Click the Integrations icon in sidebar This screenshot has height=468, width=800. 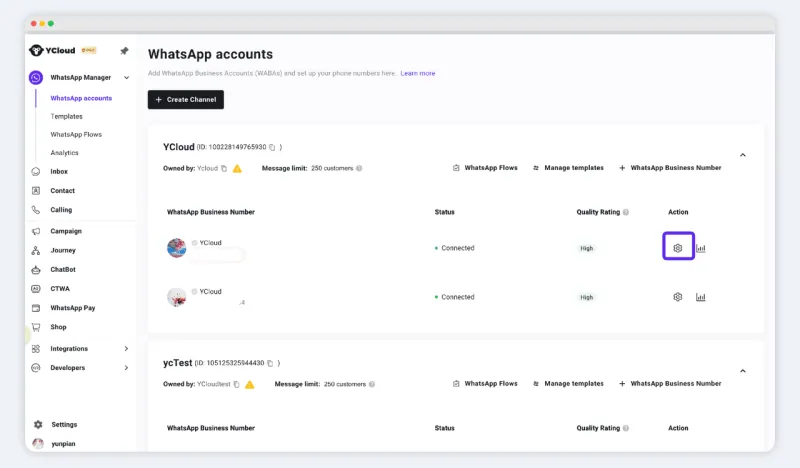[x=36, y=349]
